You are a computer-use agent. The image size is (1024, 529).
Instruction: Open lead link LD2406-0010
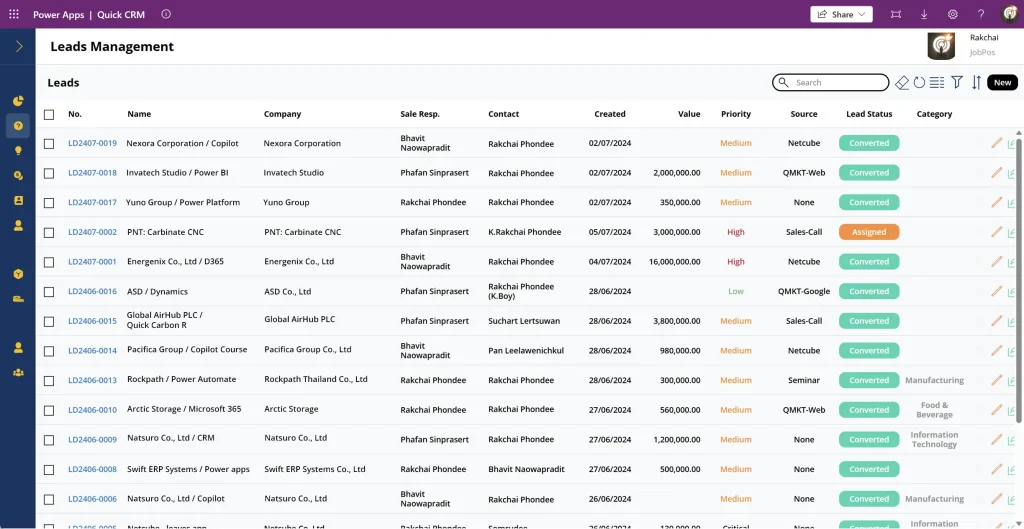coord(92,410)
